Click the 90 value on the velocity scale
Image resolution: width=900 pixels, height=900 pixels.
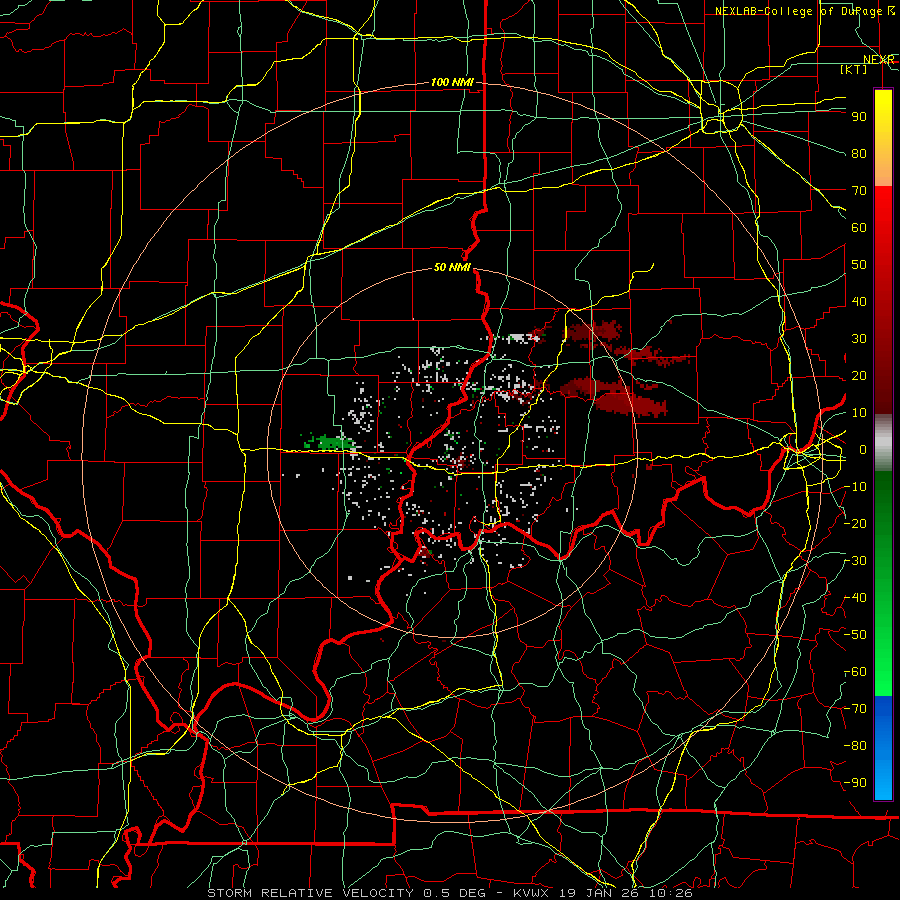click(859, 117)
